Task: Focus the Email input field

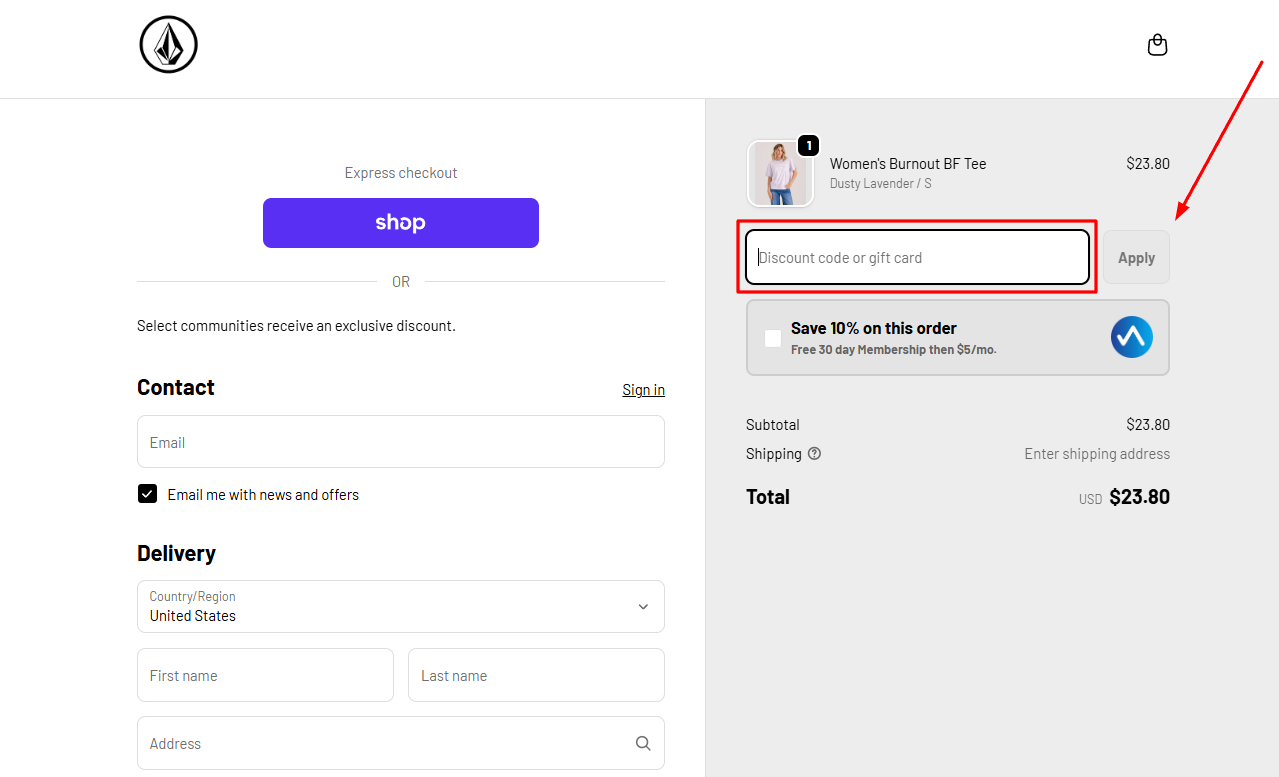Action: (x=401, y=442)
